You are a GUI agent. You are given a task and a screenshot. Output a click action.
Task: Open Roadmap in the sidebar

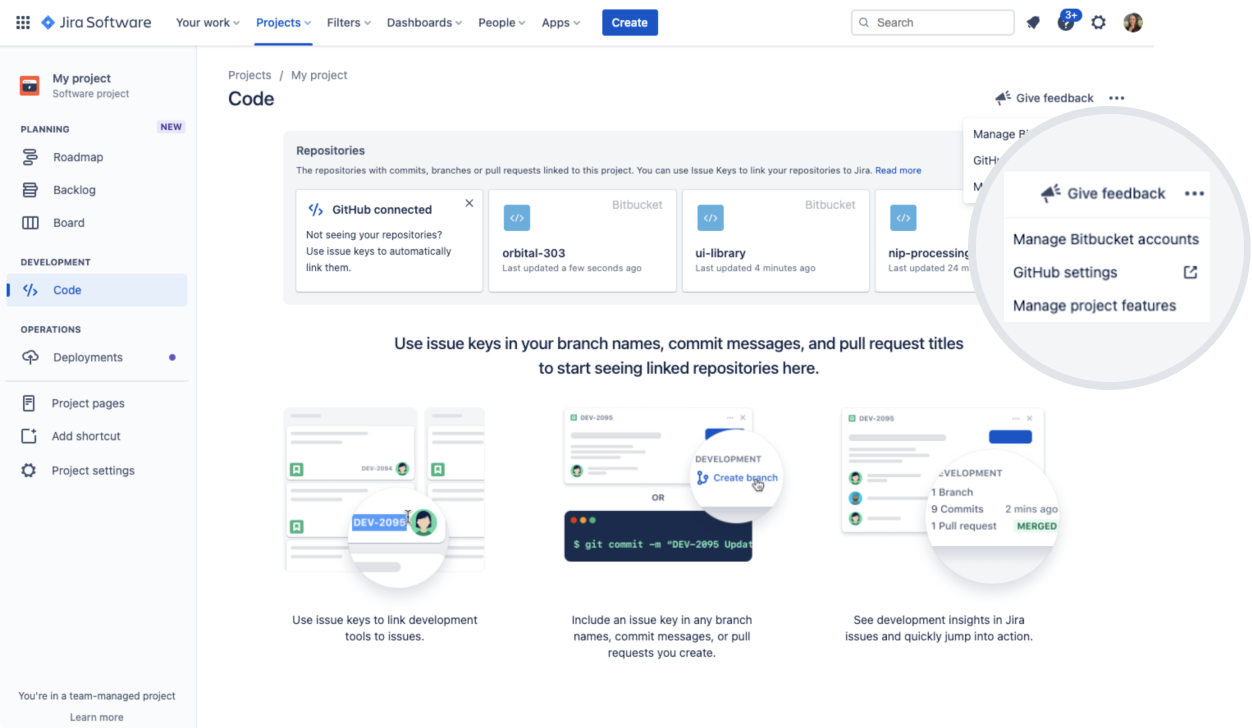(97, 157)
